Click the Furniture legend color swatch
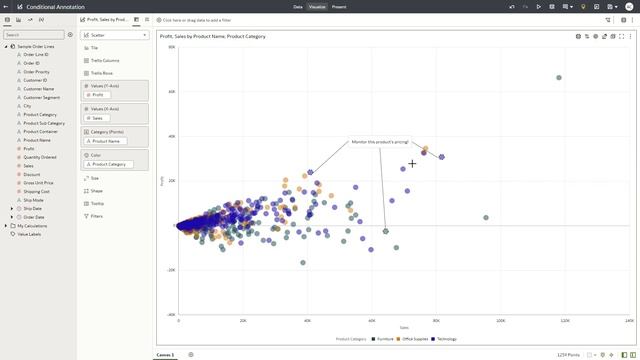The image size is (640, 360). [373, 339]
